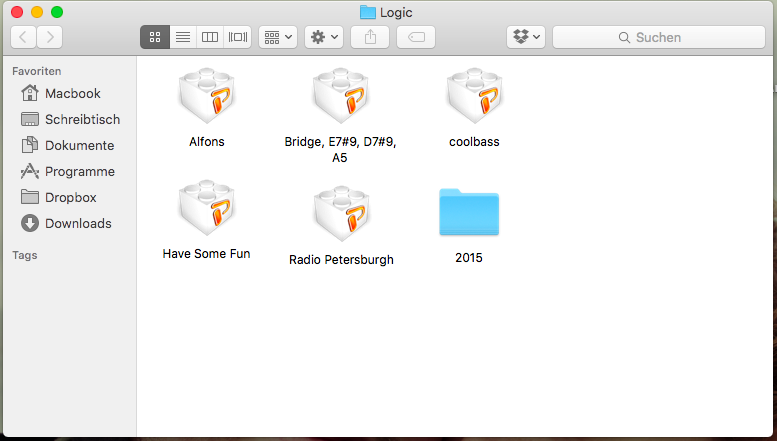Click the Alfons file name label
Viewport: 777px width, 441px height.
pos(207,142)
